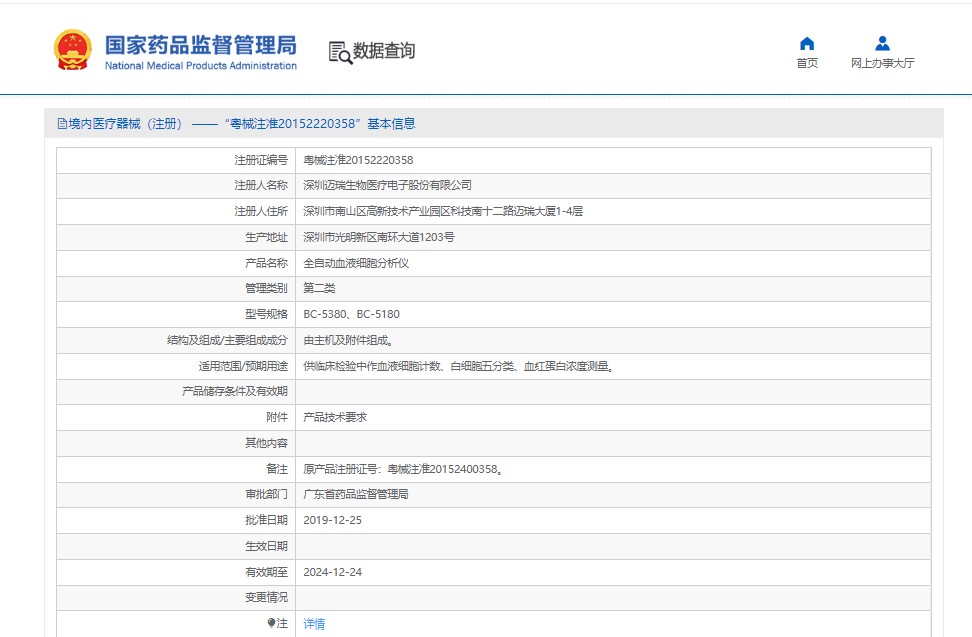Click the document icon before 境内医疗器械
The width and height of the screenshot is (972, 637).
click(61, 124)
